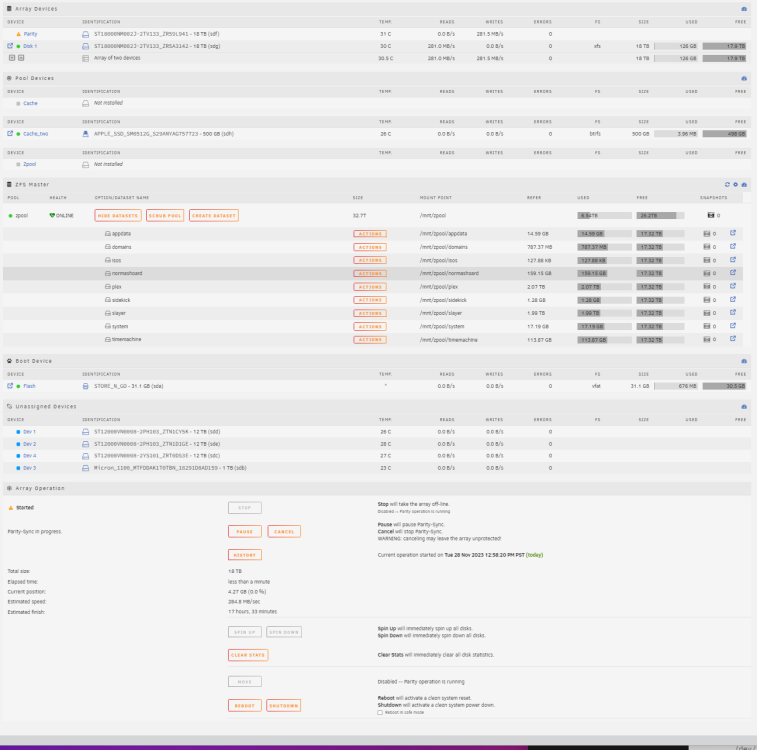Screen dimensions: 757x750
Task: Browse the timemachine dataset folder icon
Action: (x=732, y=339)
